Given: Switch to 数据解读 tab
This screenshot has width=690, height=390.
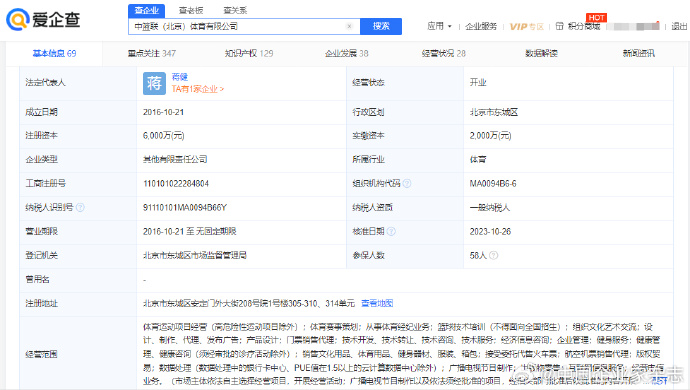Looking at the screenshot, I should click(541, 53).
